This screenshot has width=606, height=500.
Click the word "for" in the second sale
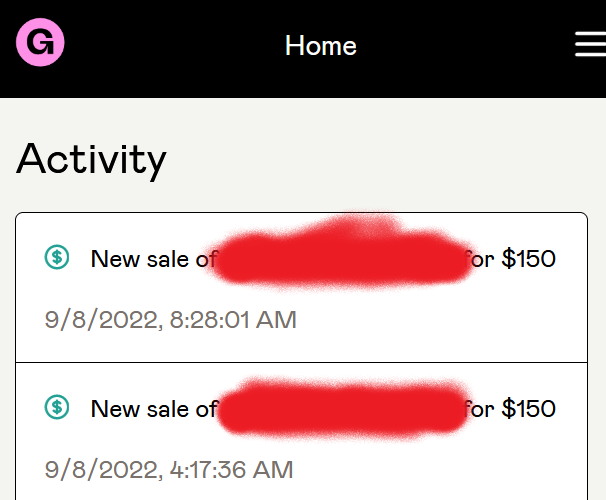[x=479, y=409]
